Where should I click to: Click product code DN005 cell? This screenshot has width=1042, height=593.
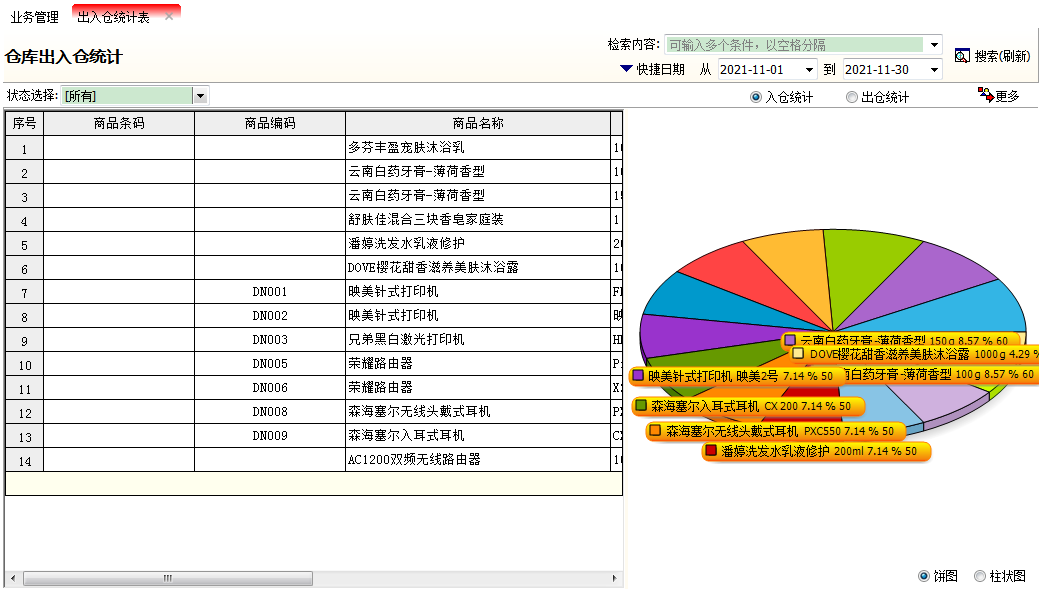click(x=270, y=364)
